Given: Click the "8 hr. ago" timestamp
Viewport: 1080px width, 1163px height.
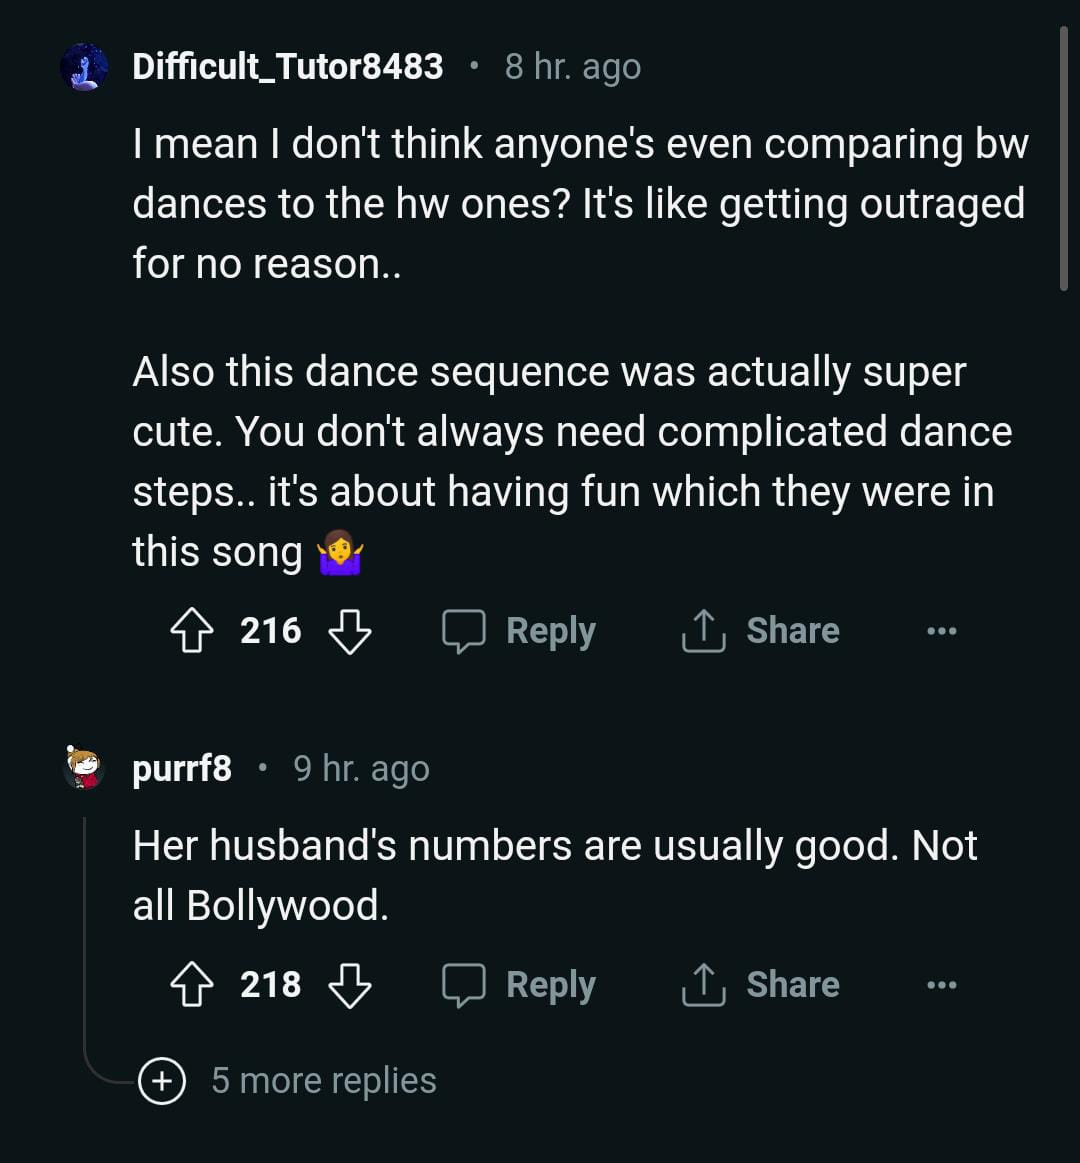Looking at the screenshot, I should pos(572,67).
